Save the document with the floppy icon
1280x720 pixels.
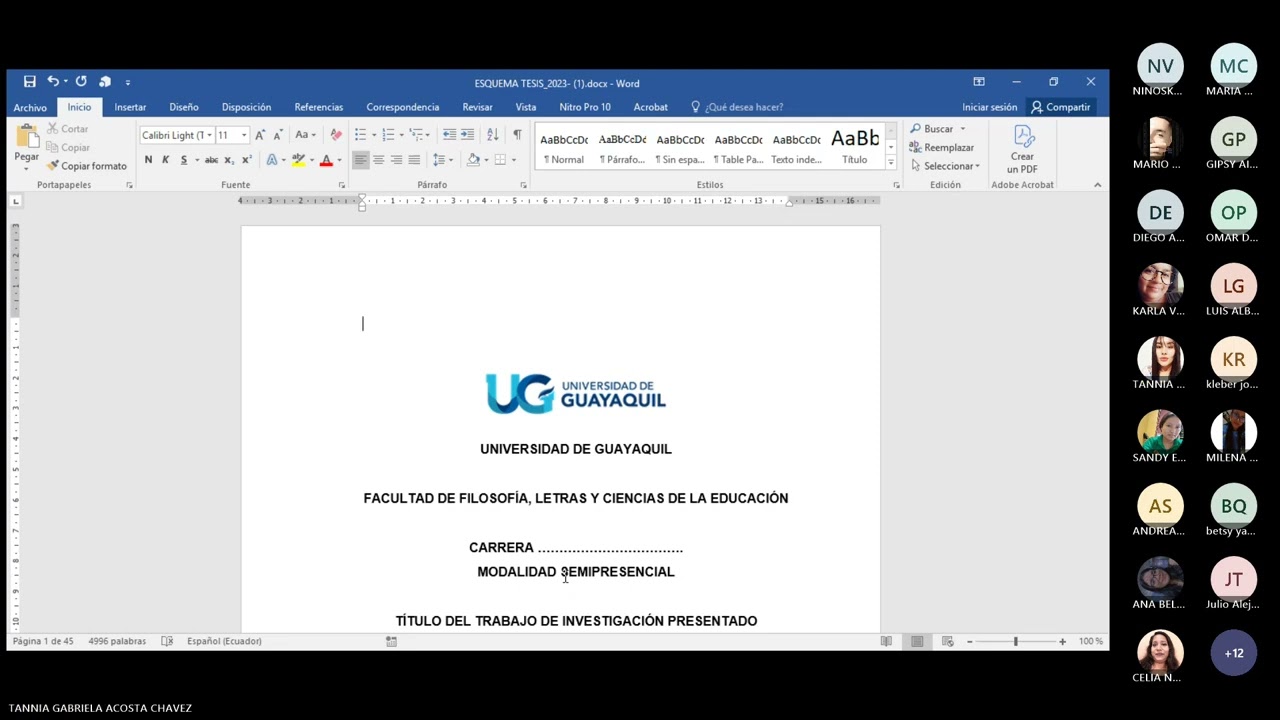30,82
